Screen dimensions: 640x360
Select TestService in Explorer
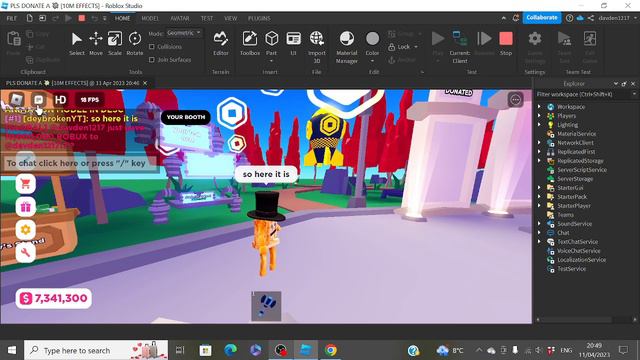(x=571, y=269)
